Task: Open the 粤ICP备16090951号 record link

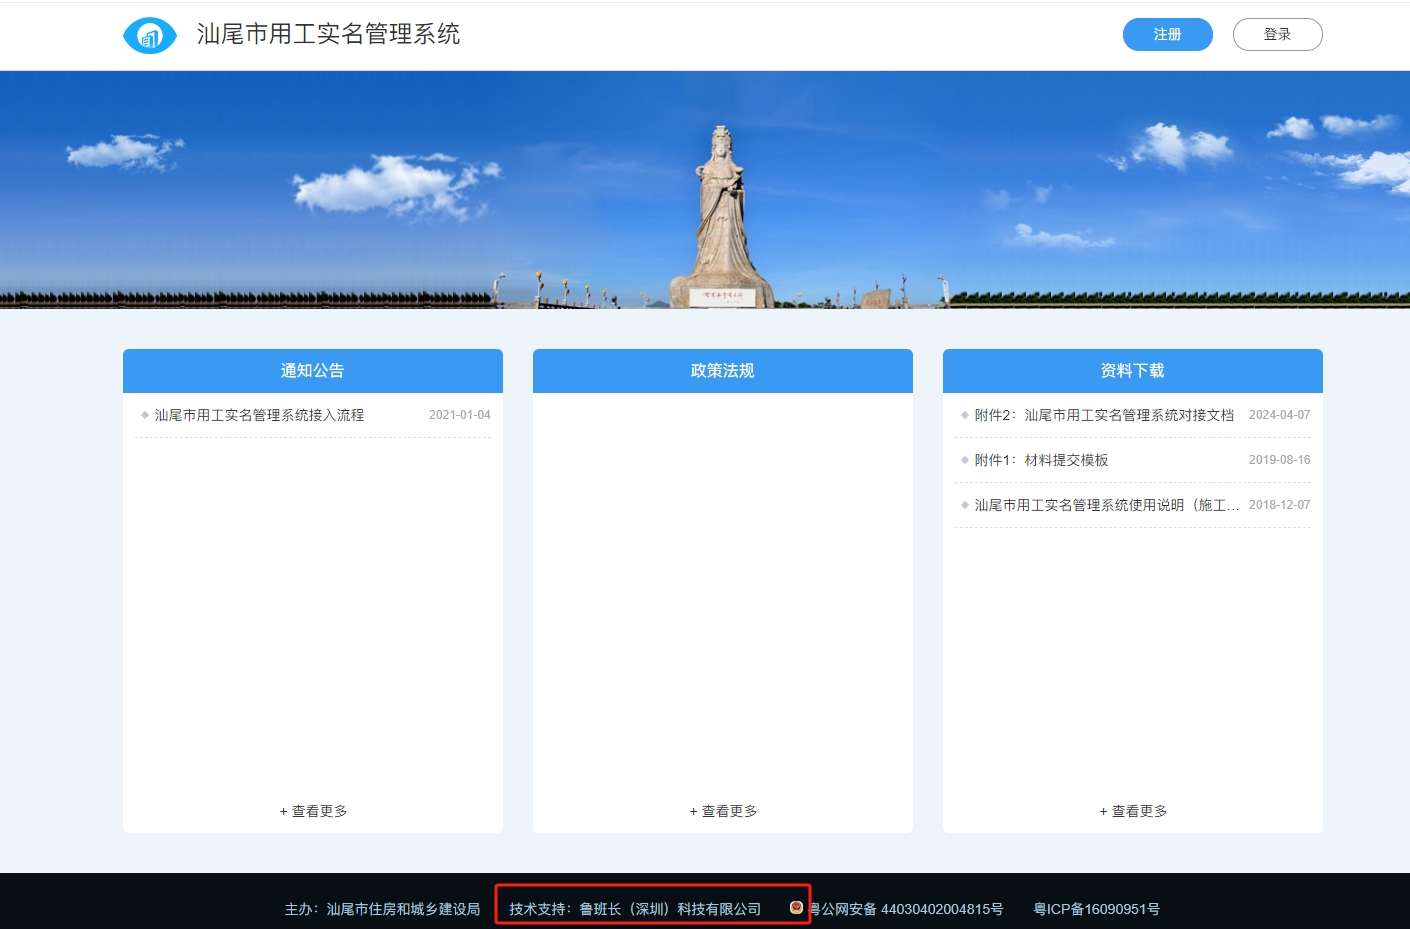Action: (1096, 908)
